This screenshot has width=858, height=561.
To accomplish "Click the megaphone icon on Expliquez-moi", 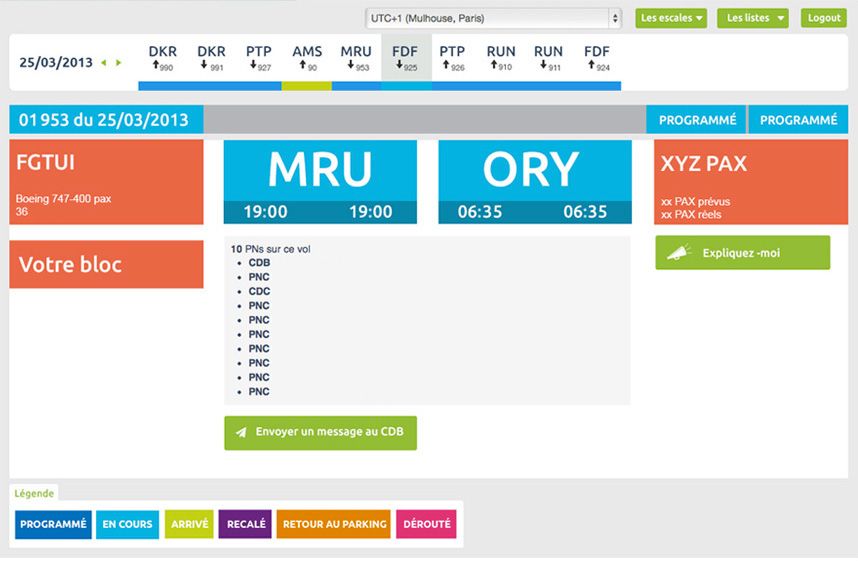I will tap(680, 253).
